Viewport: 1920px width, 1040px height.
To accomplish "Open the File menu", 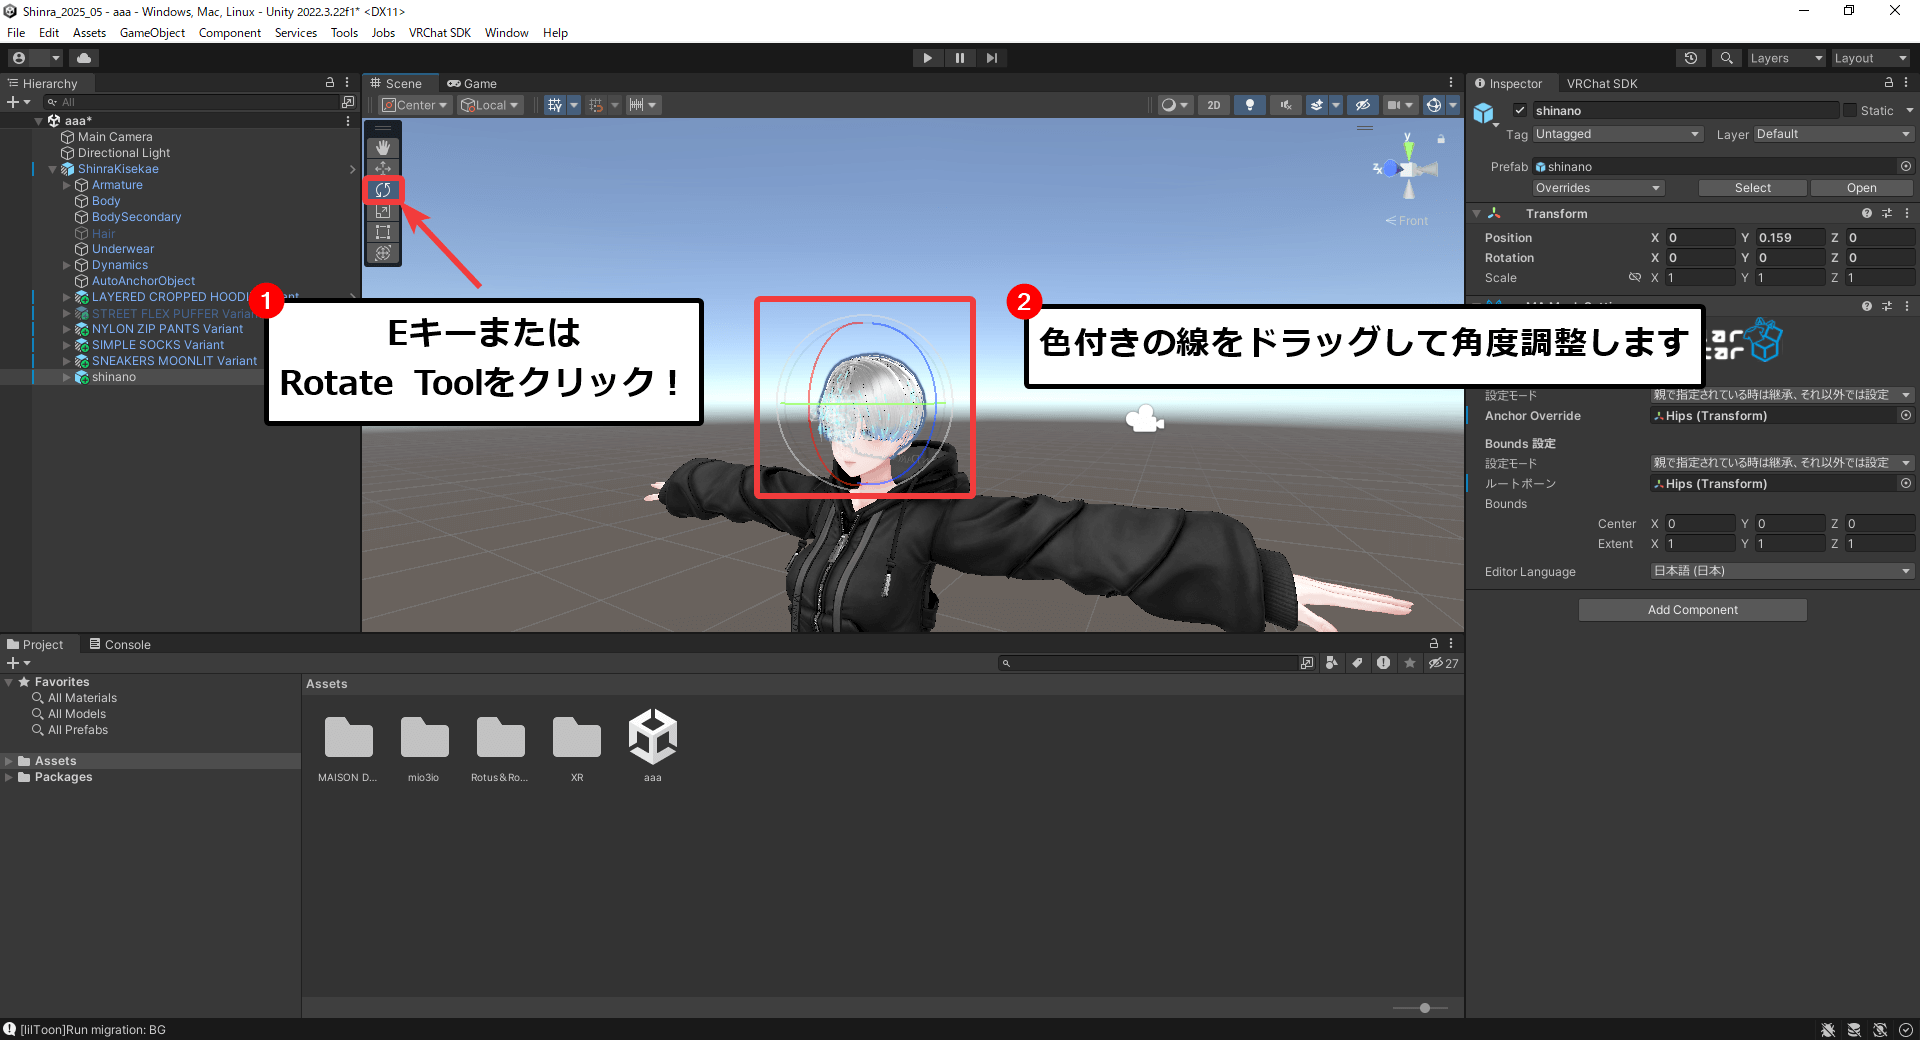I will 16,33.
